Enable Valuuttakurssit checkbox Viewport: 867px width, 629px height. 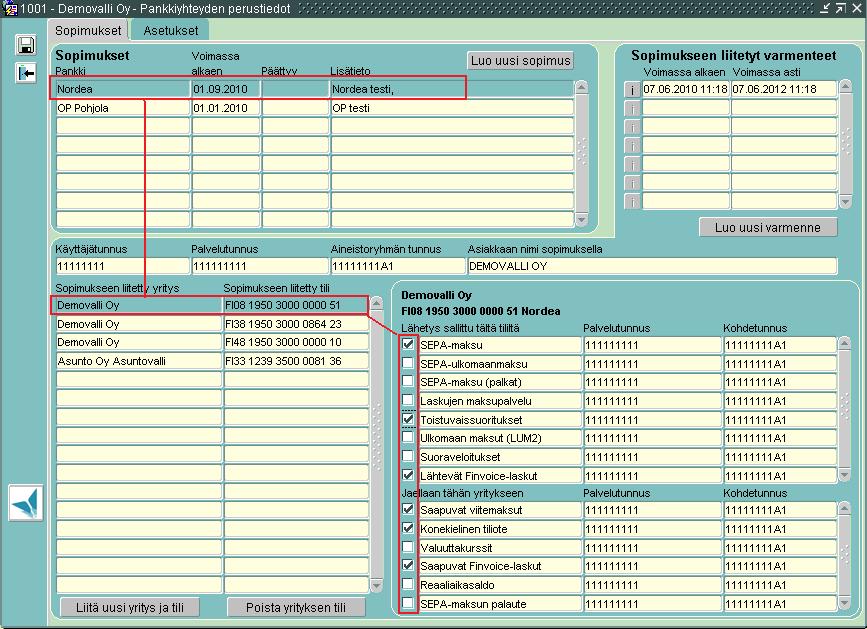pyautogui.click(x=408, y=547)
